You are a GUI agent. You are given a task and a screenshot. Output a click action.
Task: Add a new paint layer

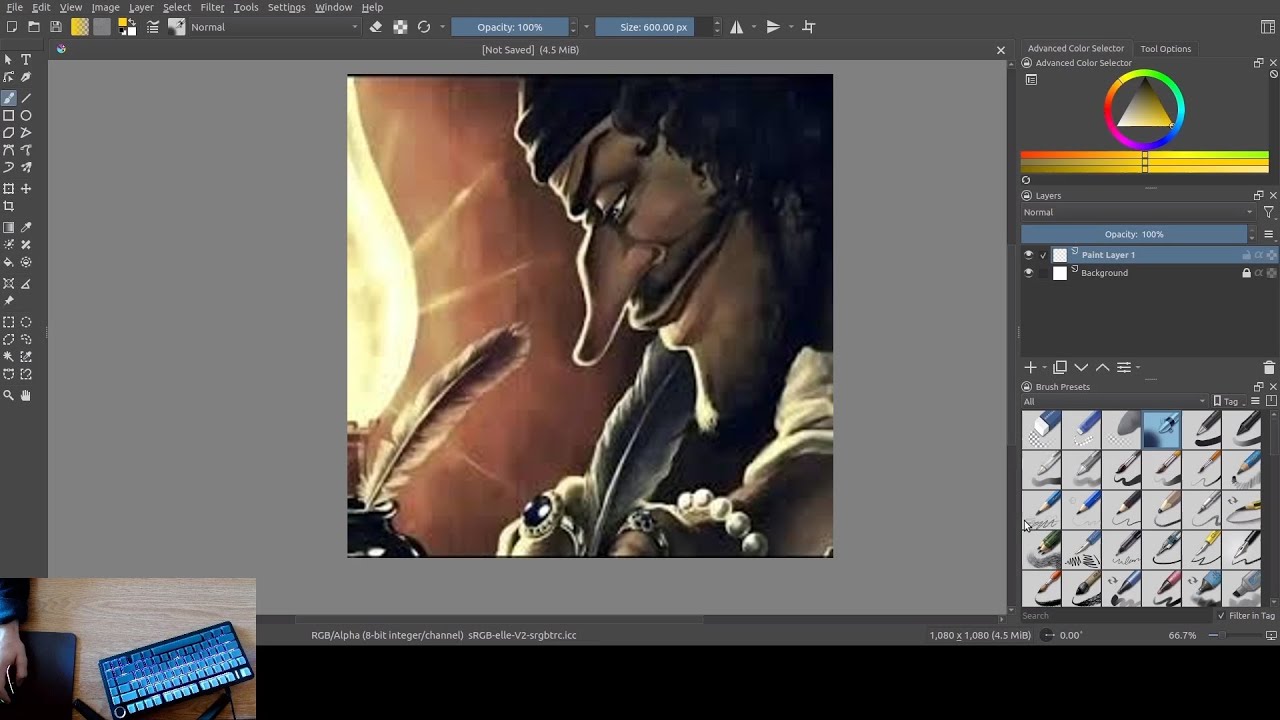click(1030, 368)
